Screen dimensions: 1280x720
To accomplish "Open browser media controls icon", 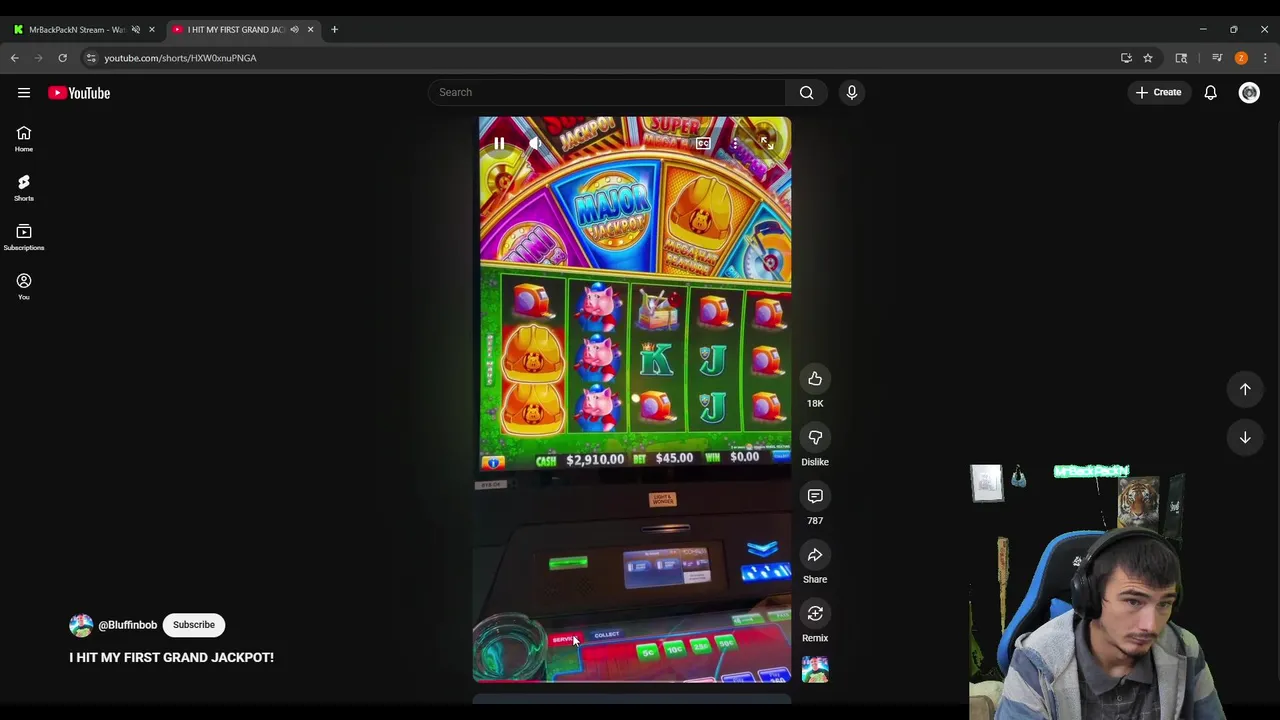I will pyautogui.click(x=1217, y=58).
